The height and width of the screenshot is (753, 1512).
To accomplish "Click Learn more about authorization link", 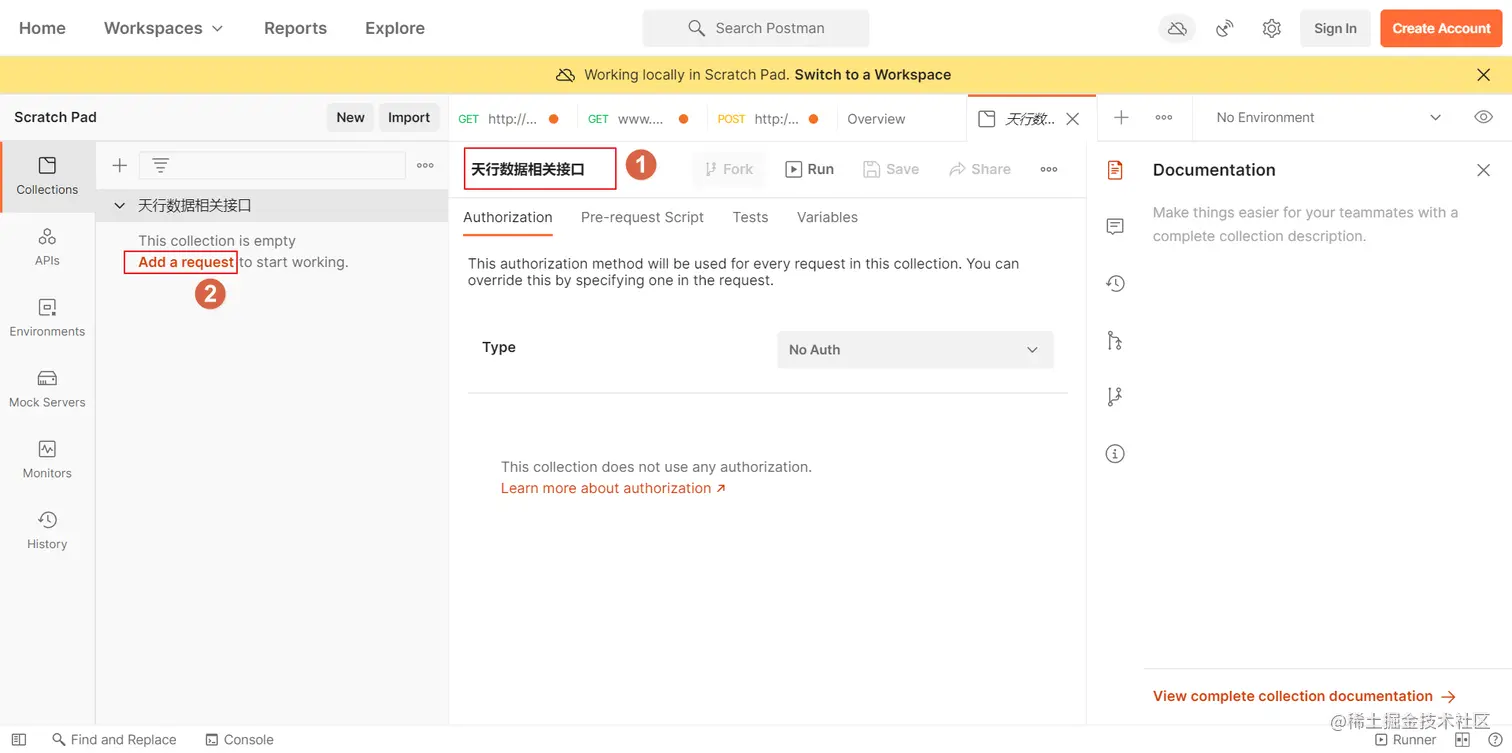I will pyautogui.click(x=613, y=488).
